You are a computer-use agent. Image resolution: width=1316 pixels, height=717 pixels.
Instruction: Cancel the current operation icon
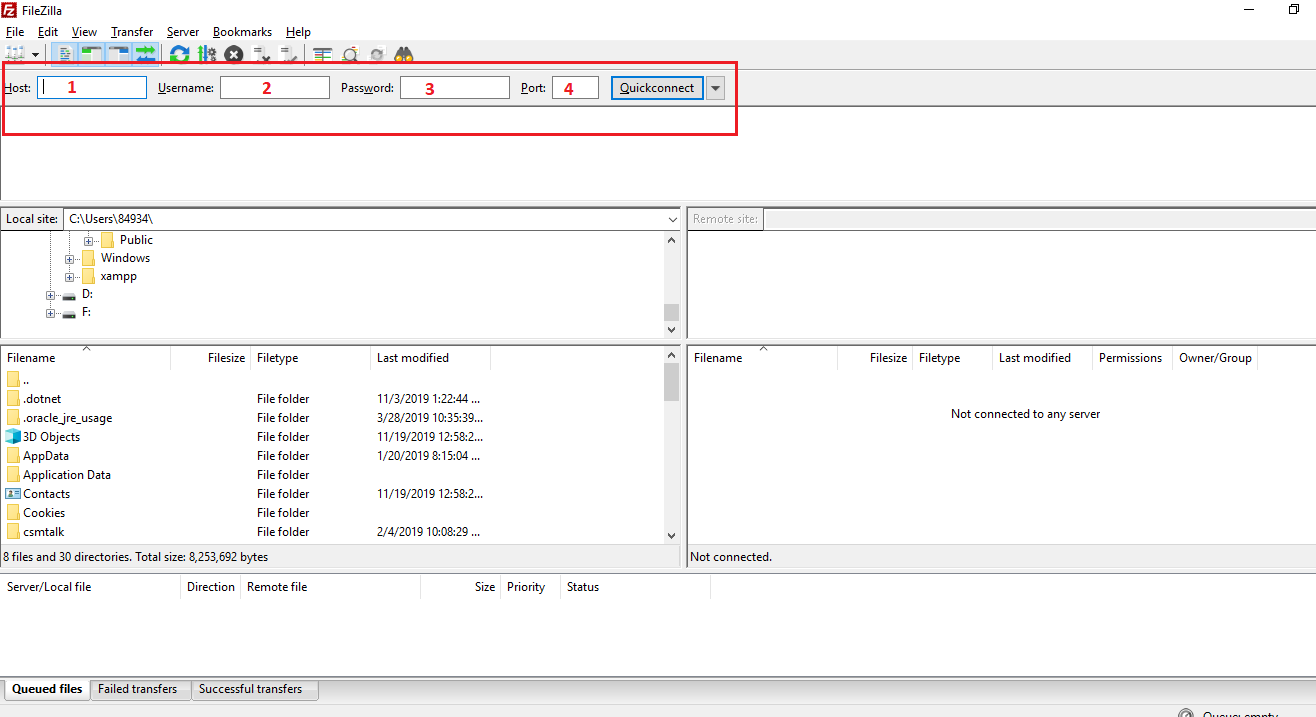pyautogui.click(x=234, y=54)
